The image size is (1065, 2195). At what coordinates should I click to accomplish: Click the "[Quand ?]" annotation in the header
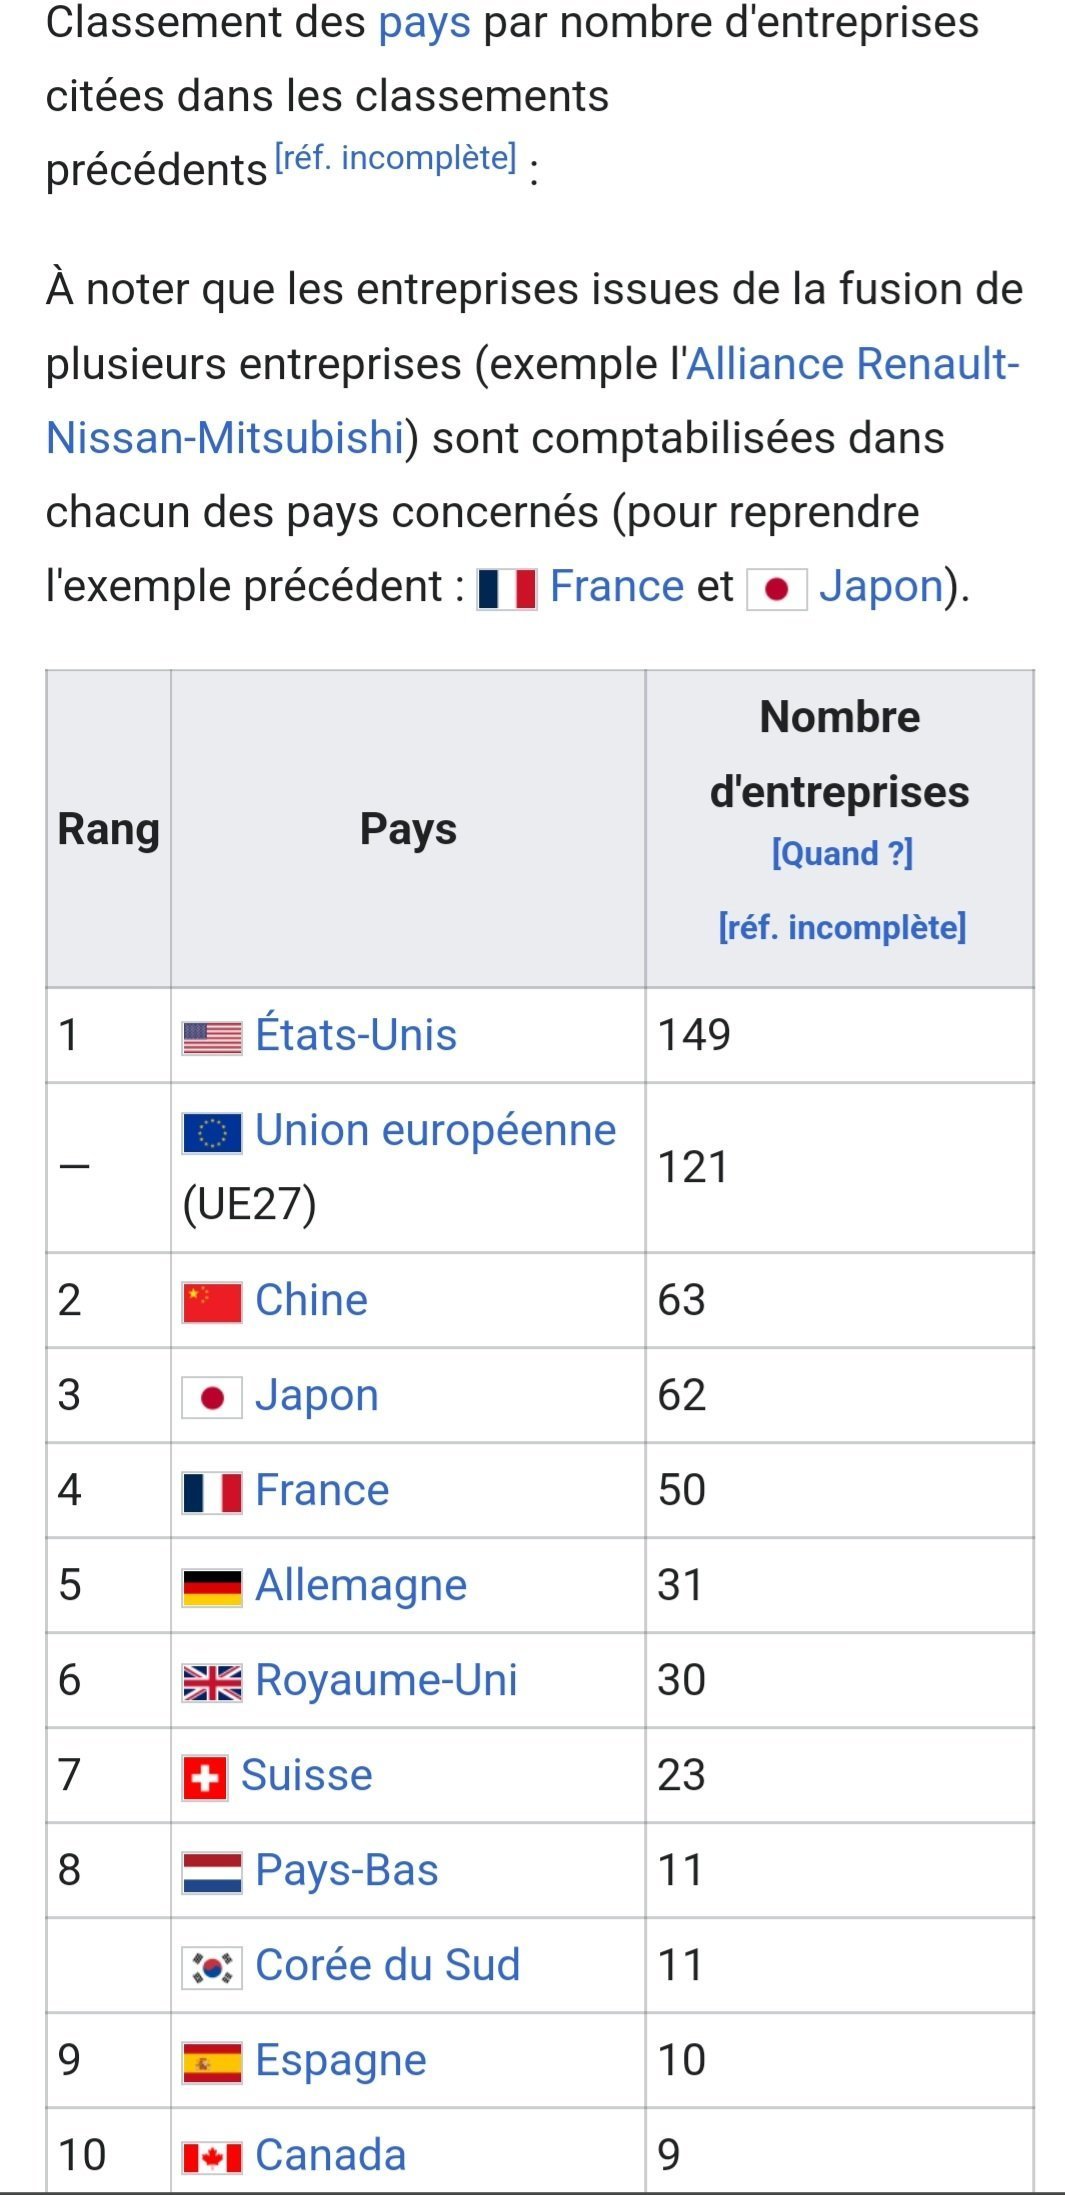(842, 854)
